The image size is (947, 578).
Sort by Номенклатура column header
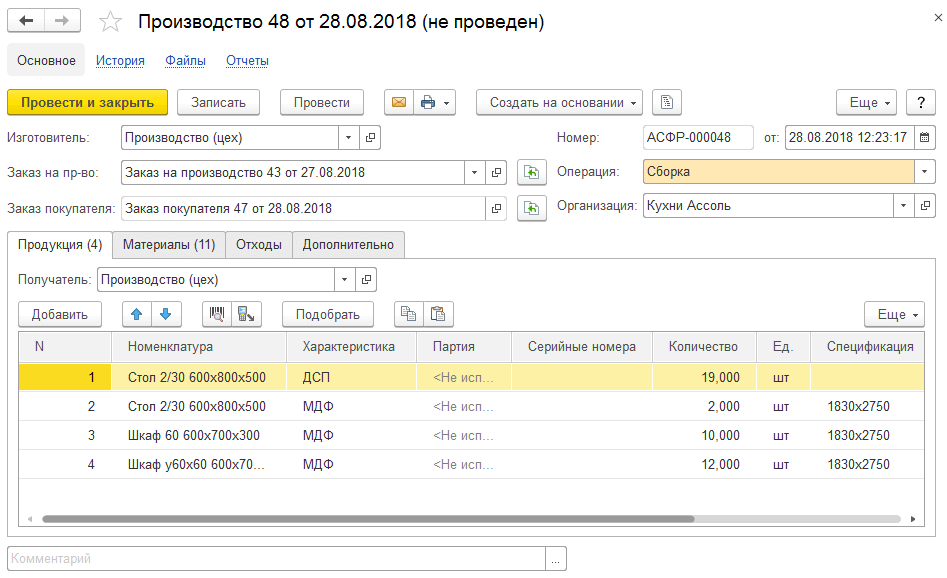coord(199,347)
